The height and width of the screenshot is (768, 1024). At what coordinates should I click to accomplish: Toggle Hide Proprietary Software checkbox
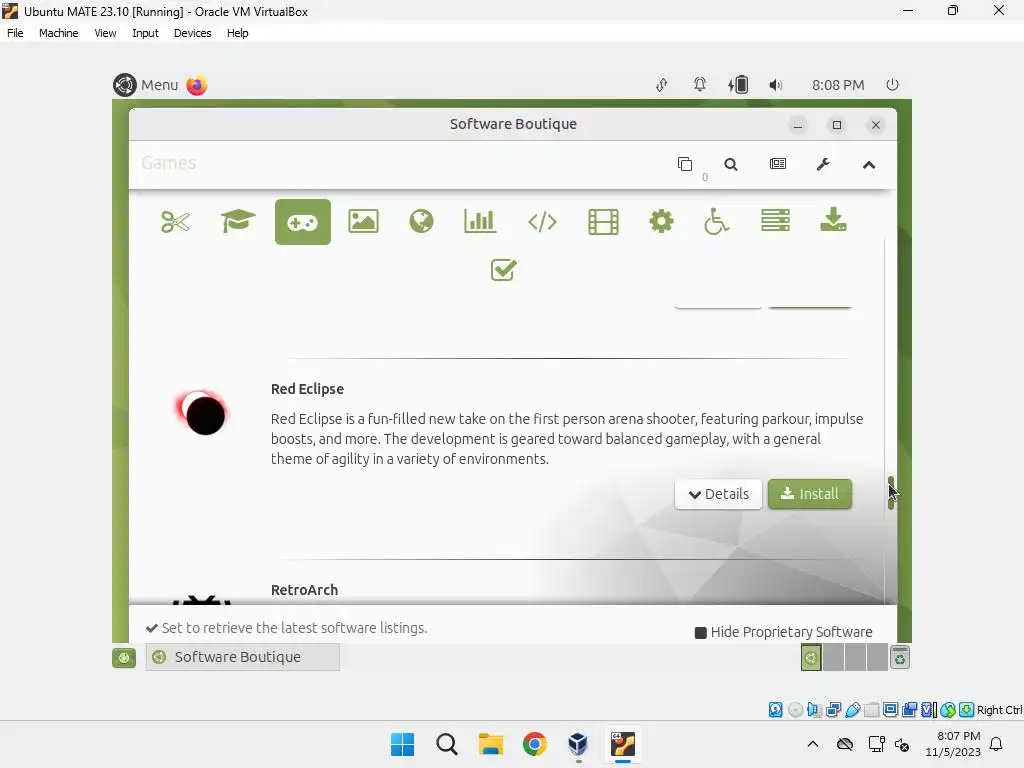click(701, 633)
